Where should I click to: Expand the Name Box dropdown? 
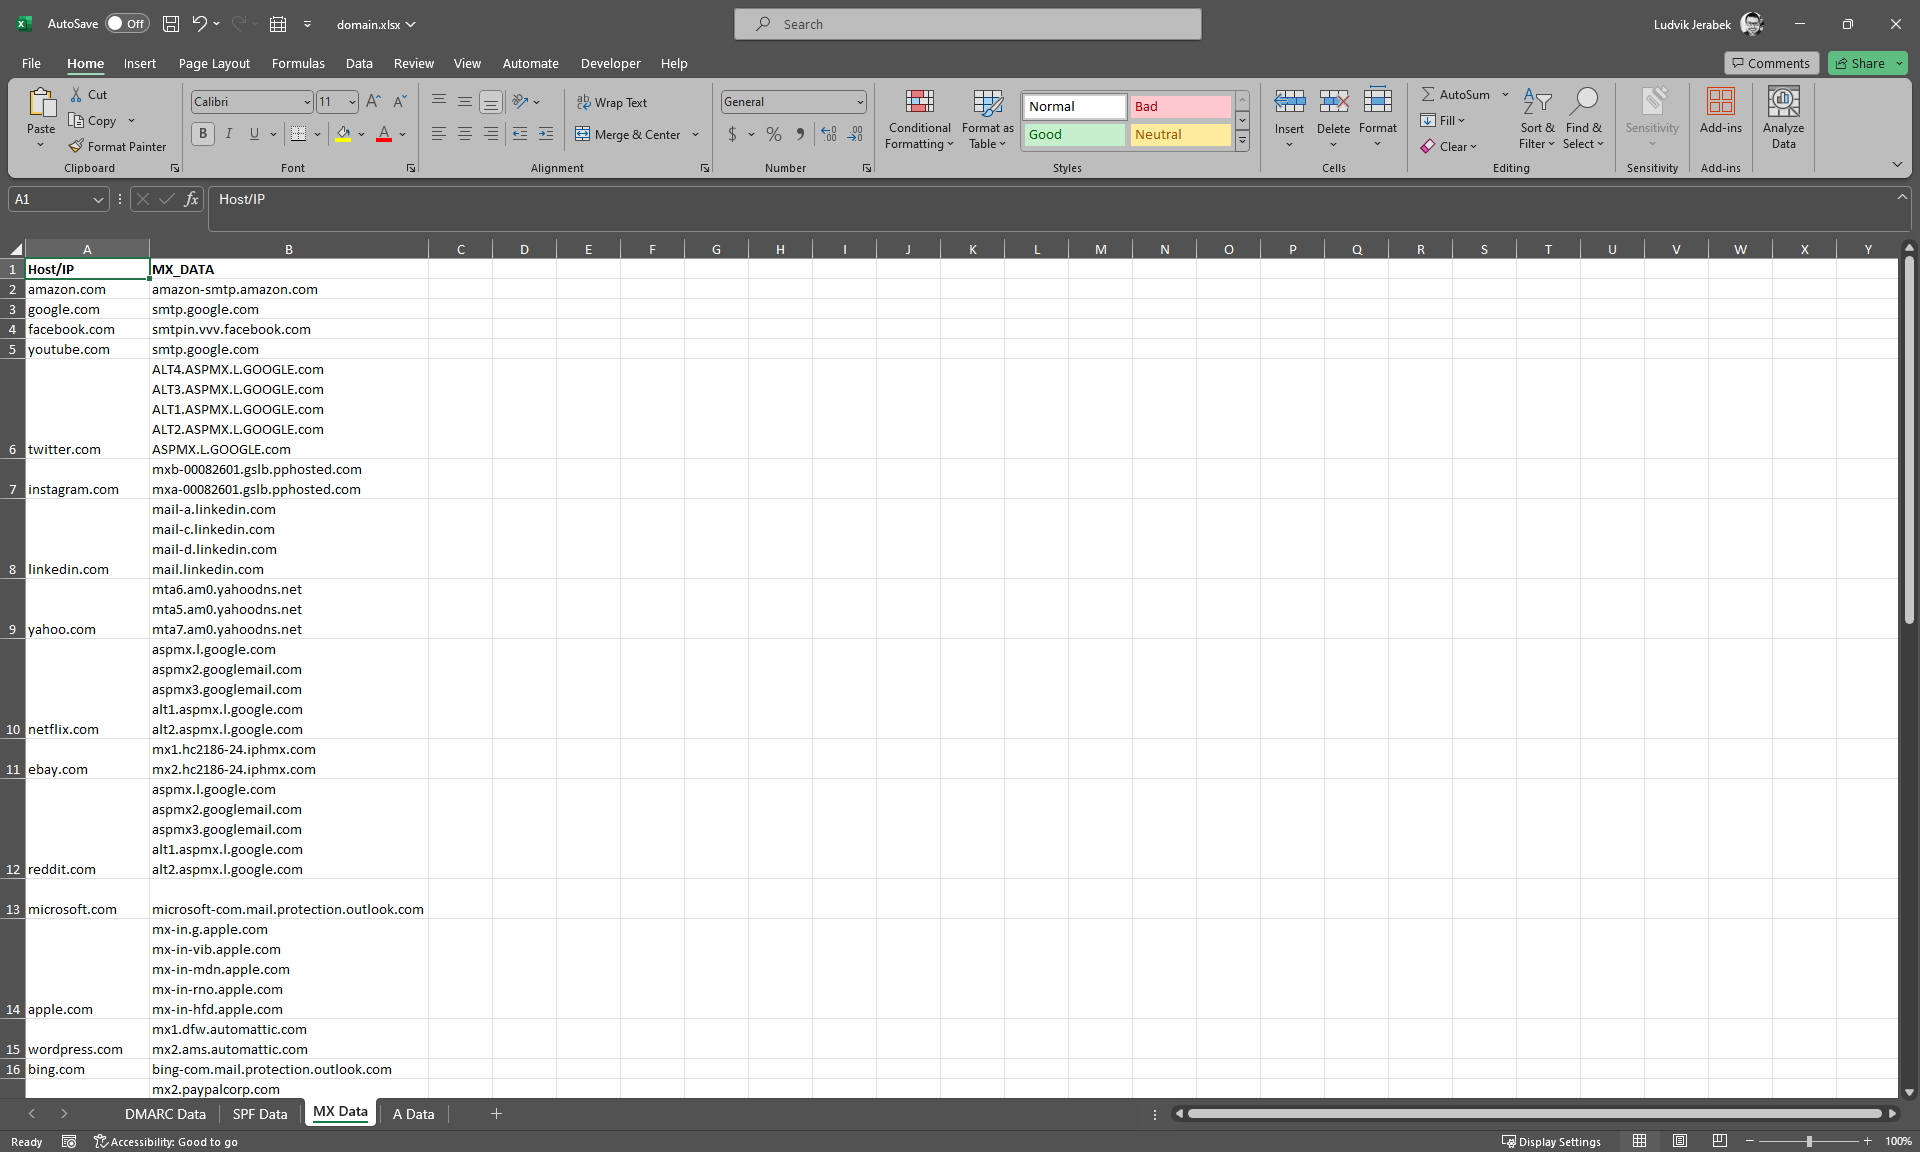(x=98, y=199)
